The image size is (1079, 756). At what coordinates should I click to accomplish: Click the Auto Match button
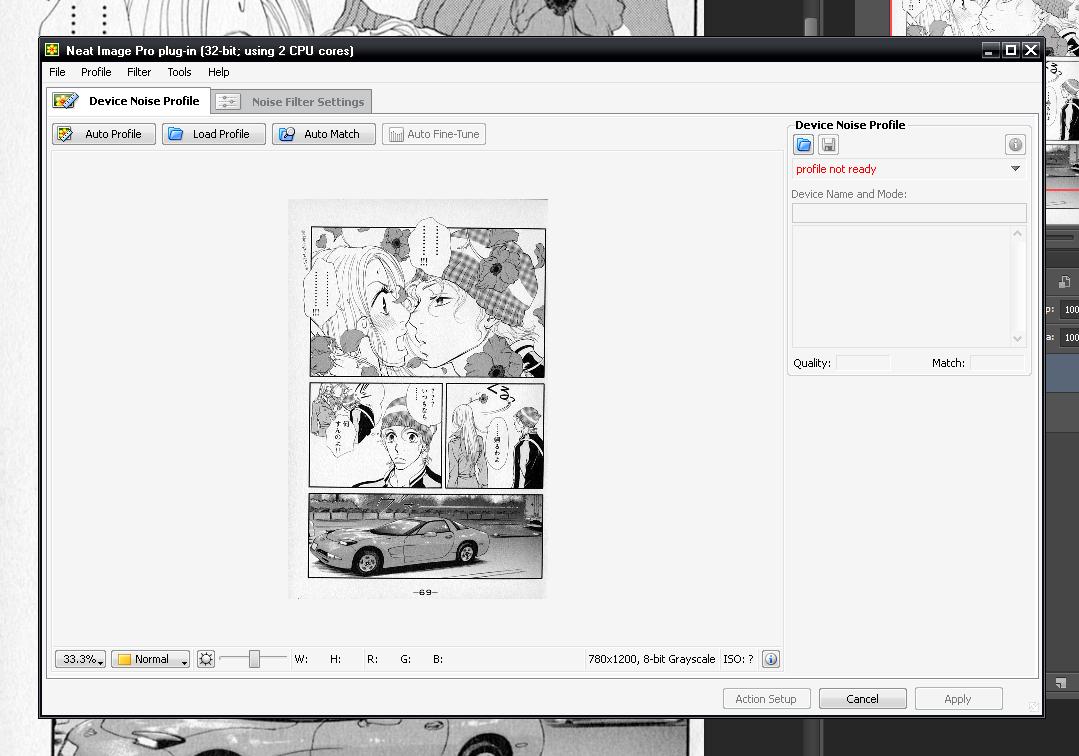(x=324, y=134)
